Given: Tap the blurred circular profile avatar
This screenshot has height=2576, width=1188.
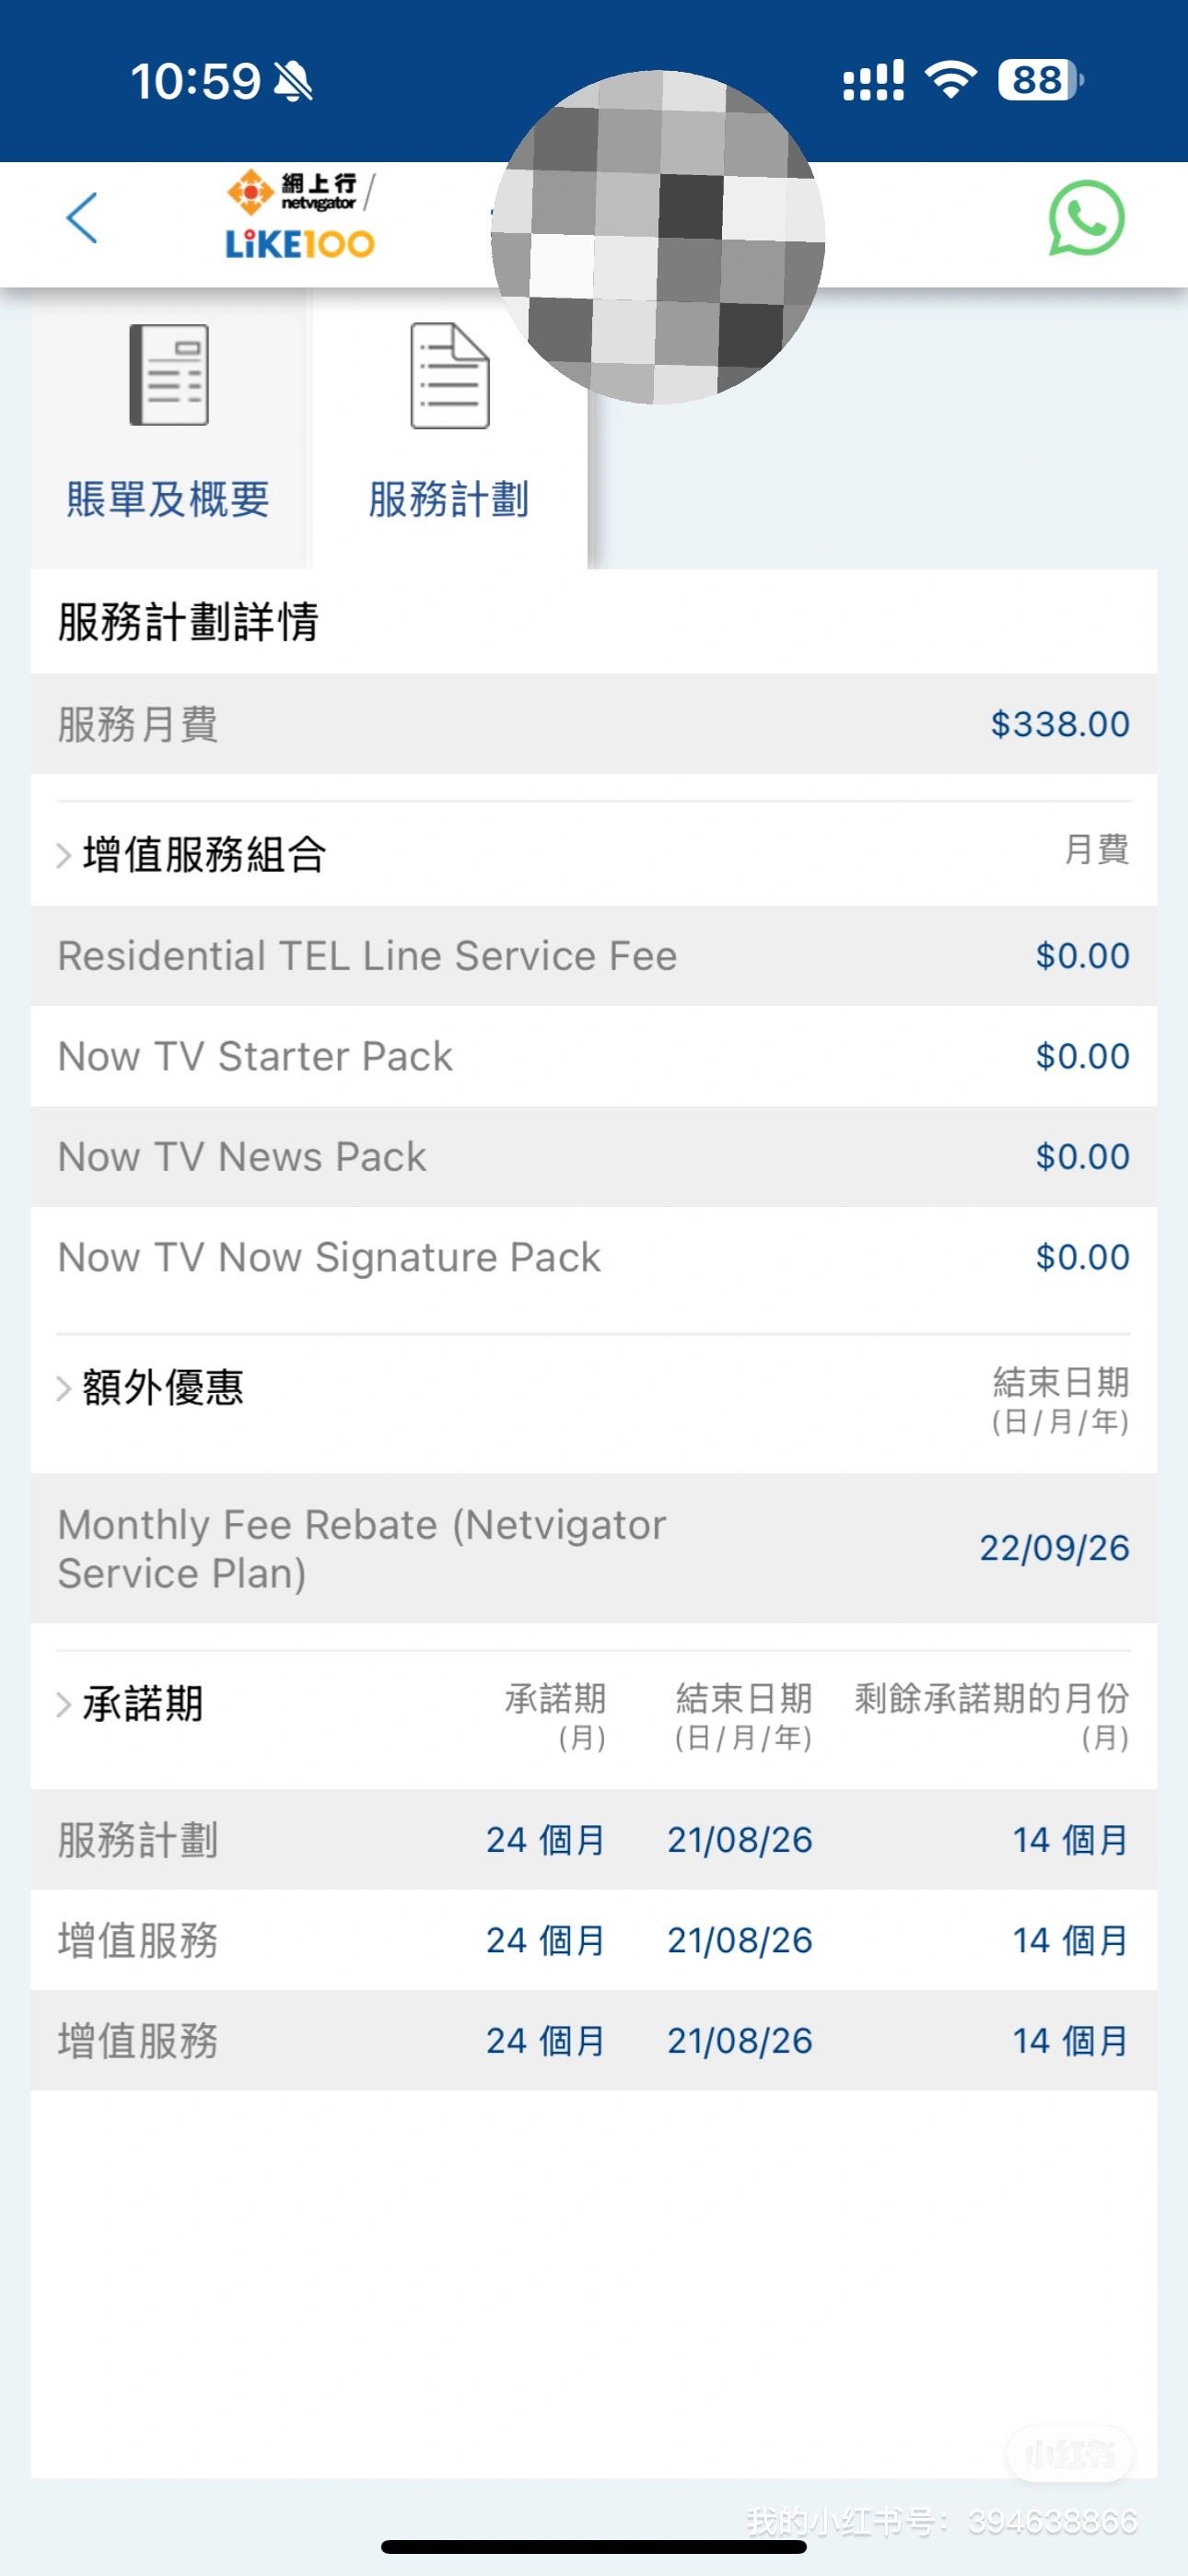Looking at the screenshot, I should click(657, 237).
